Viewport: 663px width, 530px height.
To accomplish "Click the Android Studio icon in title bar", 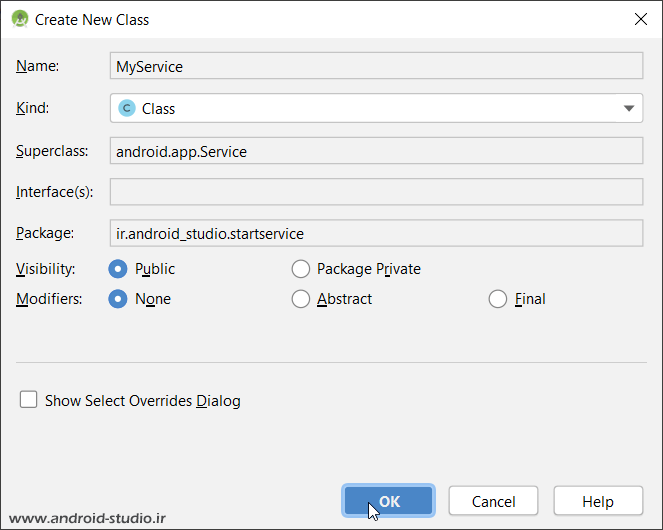I will click(19, 19).
